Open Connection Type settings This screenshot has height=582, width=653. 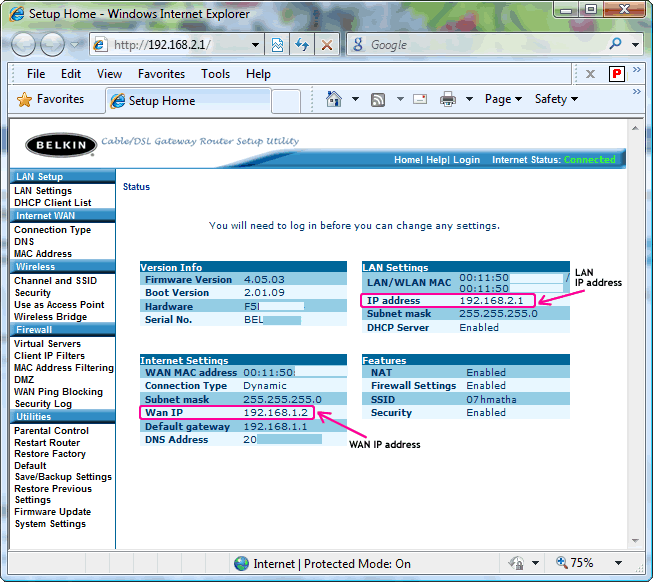pos(52,230)
